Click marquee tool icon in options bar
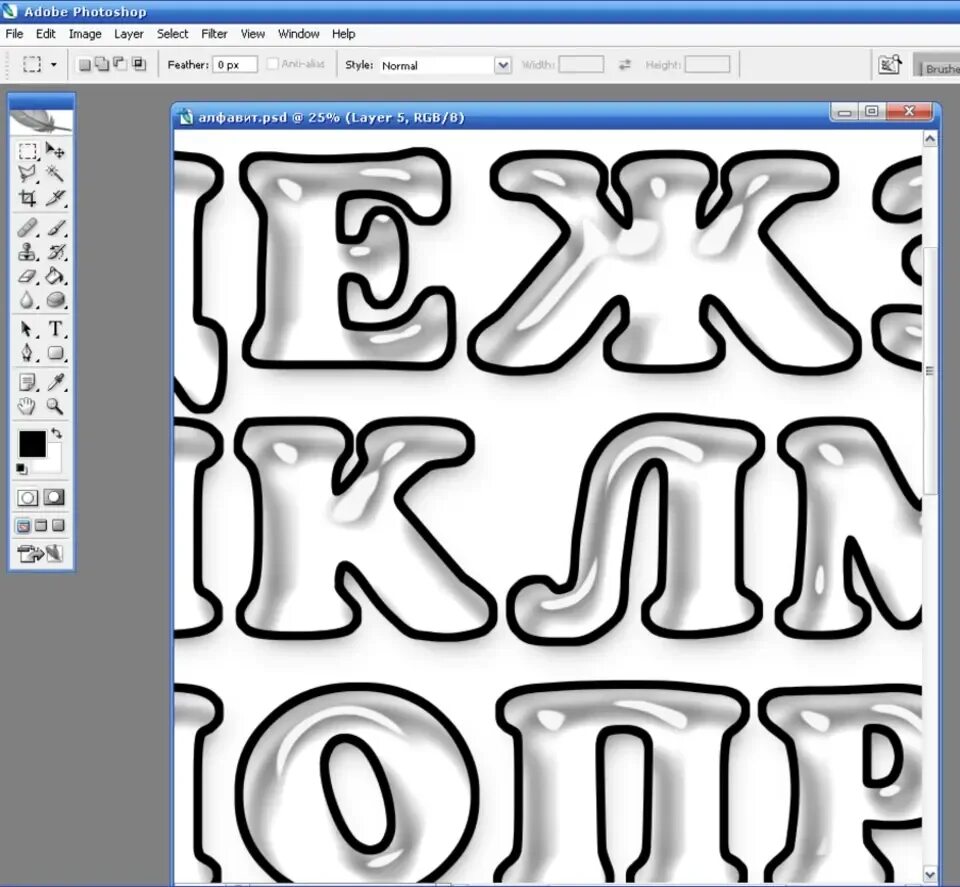This screenshot has width=960, height=887. point(32,64)
